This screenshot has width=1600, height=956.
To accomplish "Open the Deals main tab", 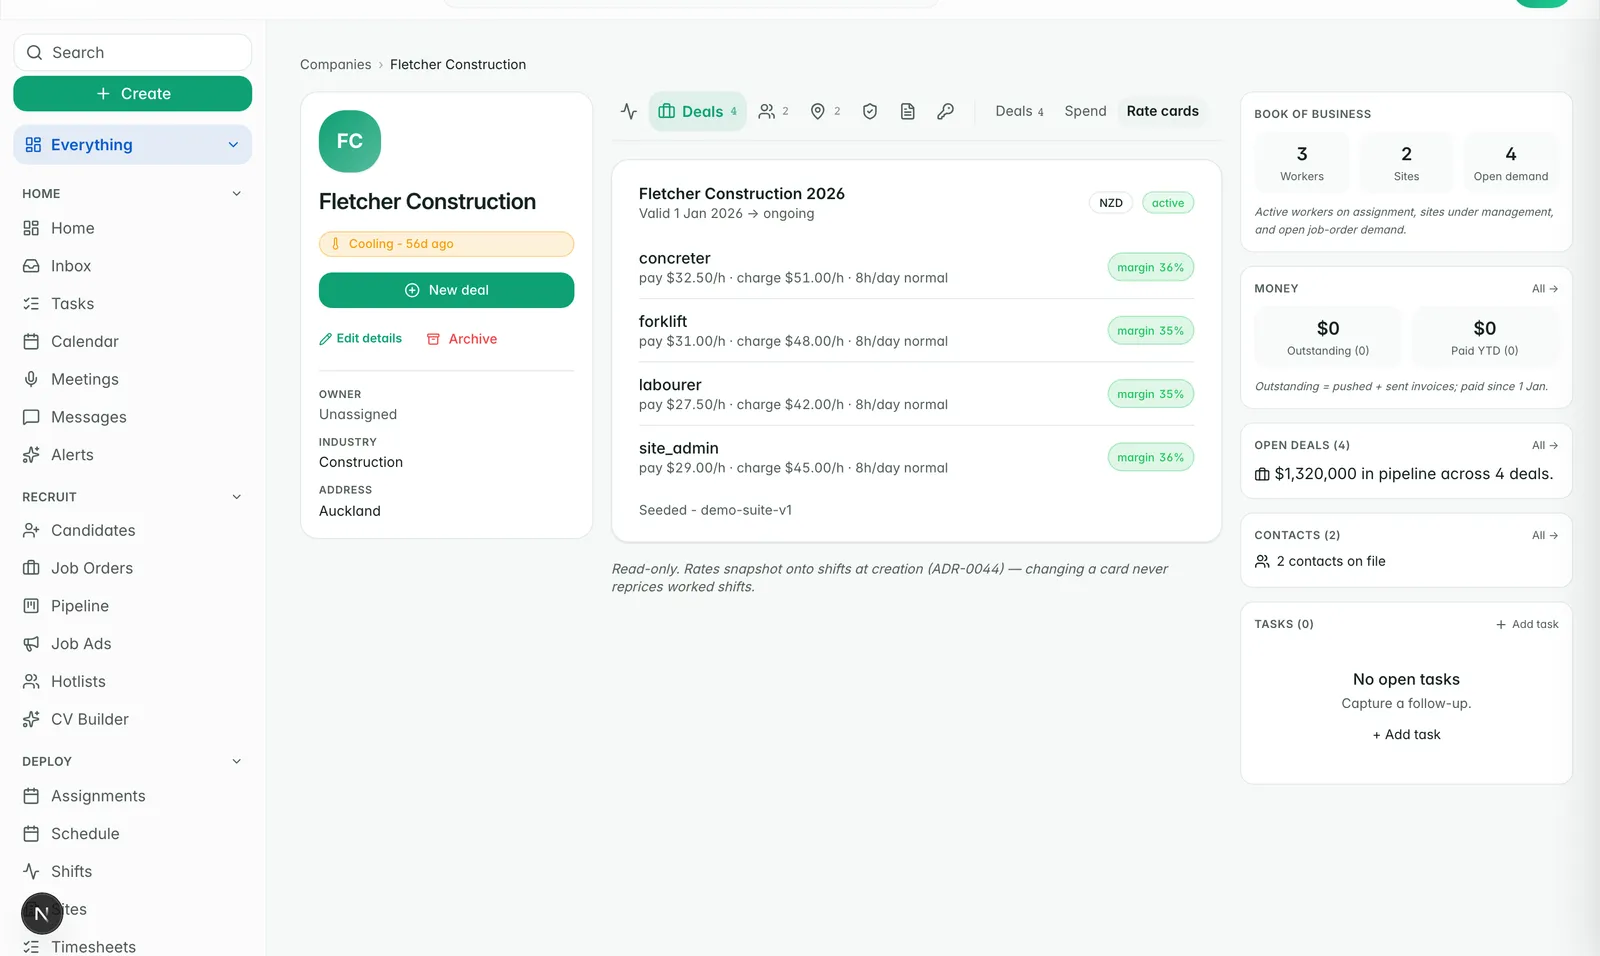I will pos(698,111).
